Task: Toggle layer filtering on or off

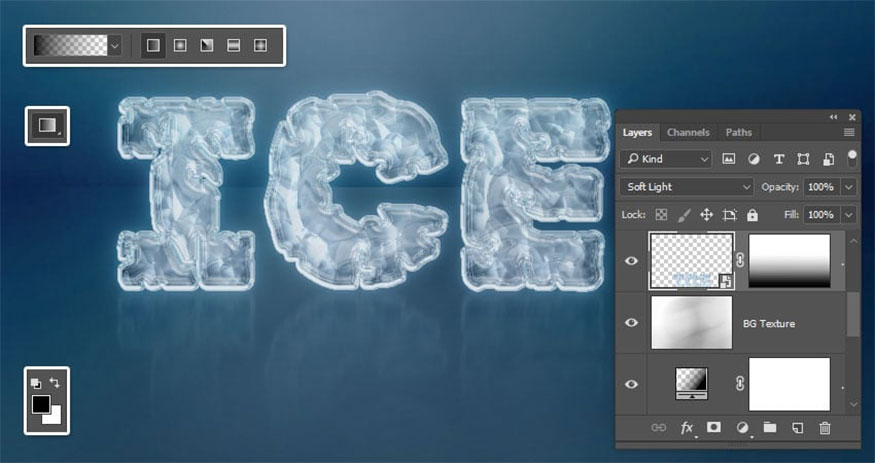Action: click(852, 158)
